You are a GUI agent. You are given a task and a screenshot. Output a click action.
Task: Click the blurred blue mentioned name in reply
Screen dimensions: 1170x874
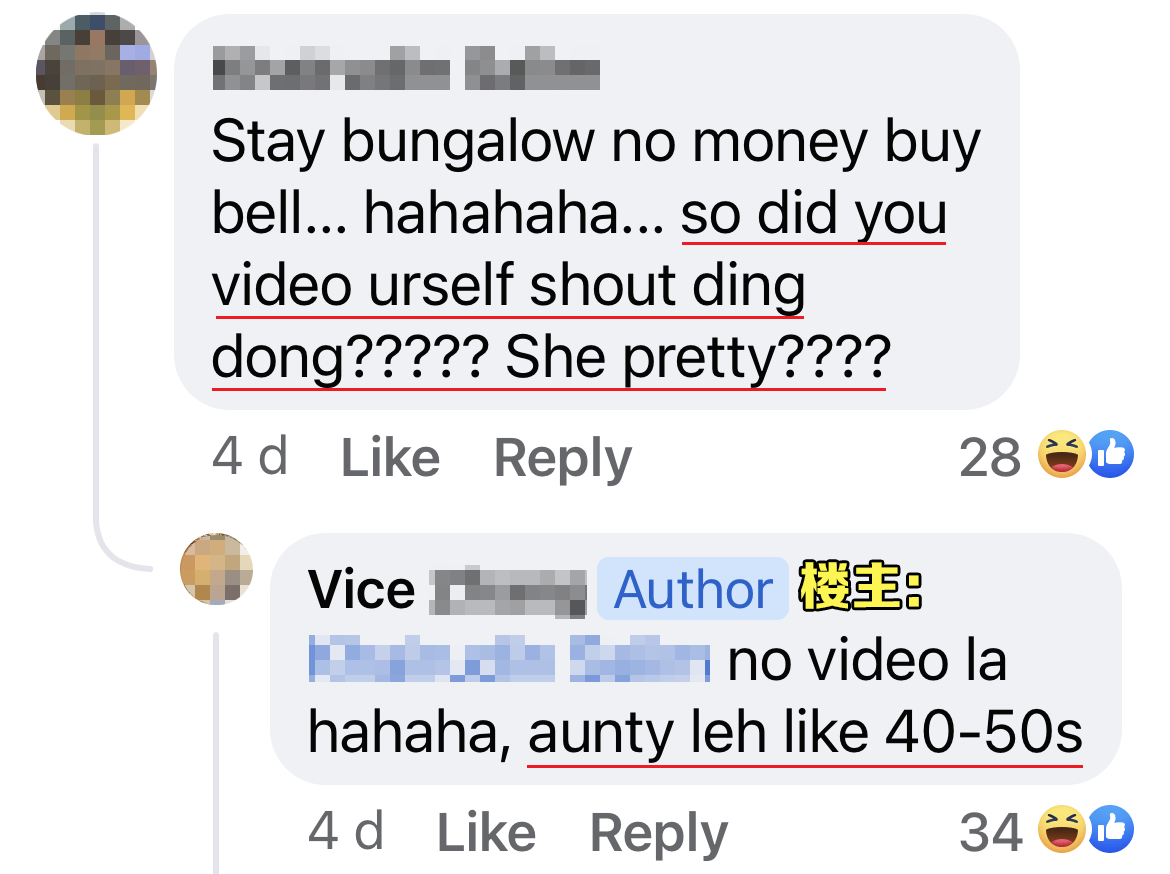point(509,659)
